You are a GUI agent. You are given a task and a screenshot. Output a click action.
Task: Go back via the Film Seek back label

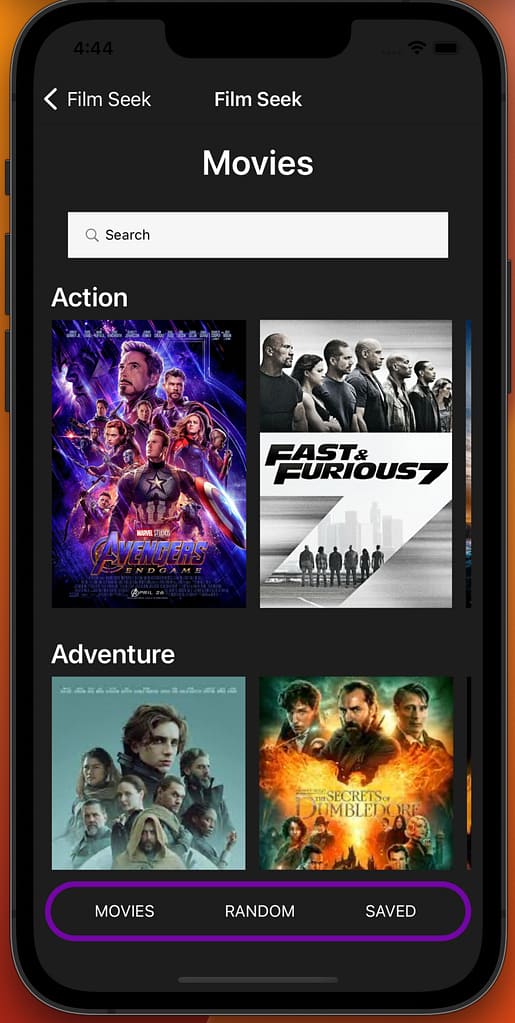tap(109, 99)
